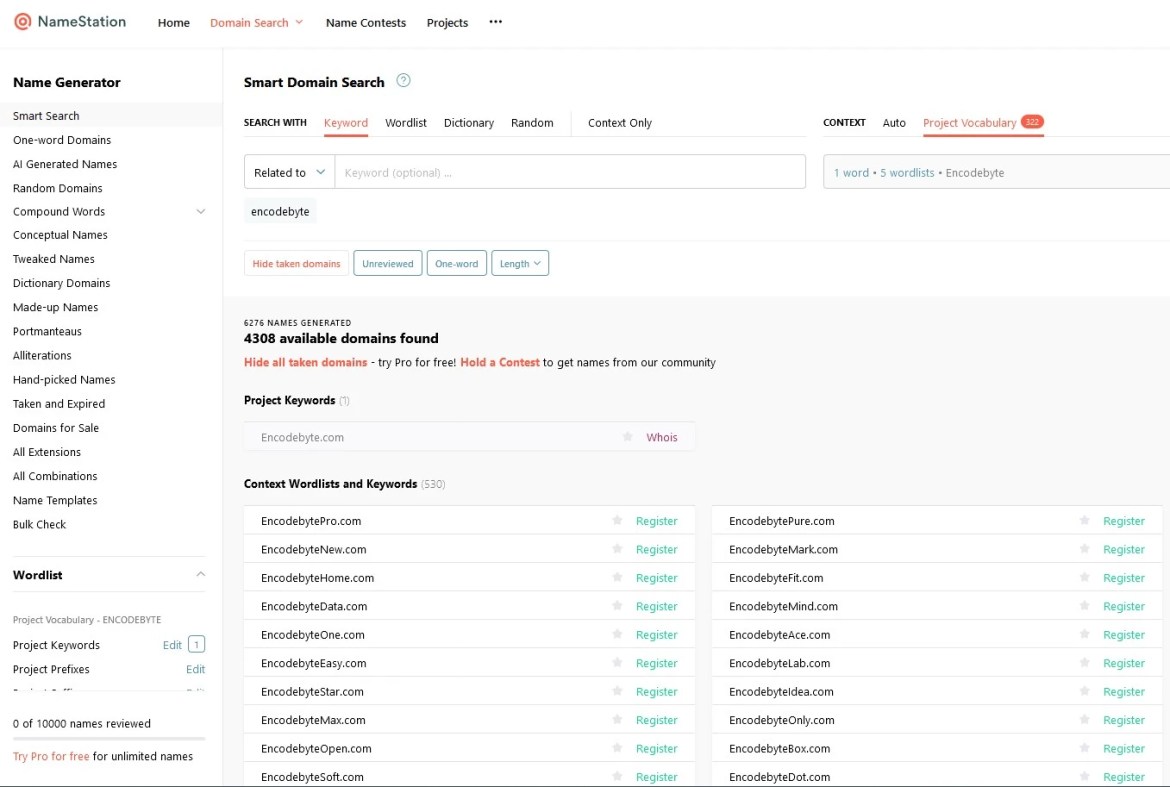Star the EncodebyteIdea.com domain
Viewport: 1170px width, 787px height.
[x=1084, y=690]
